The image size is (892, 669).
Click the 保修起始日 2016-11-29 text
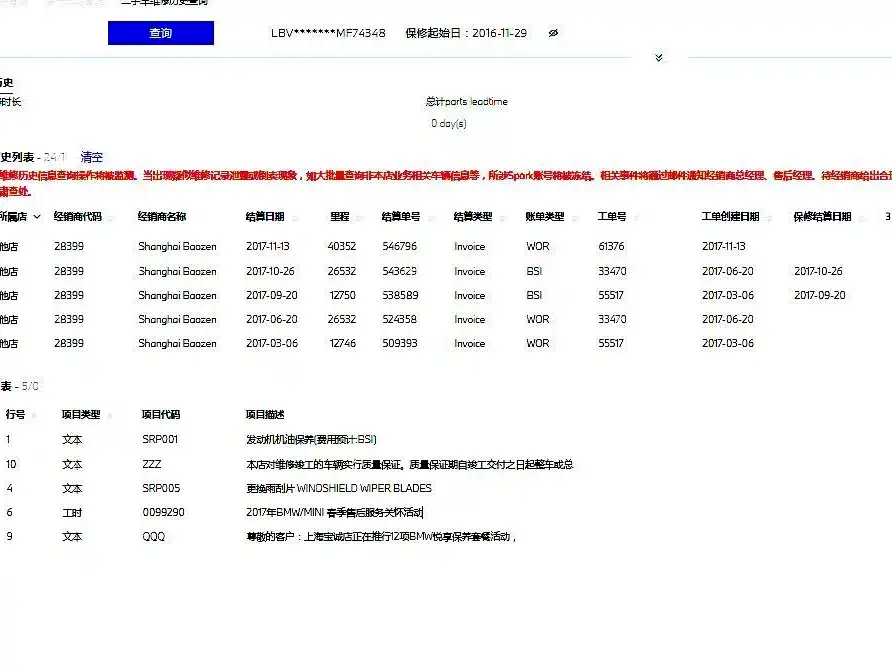click(x=466, y=33)
